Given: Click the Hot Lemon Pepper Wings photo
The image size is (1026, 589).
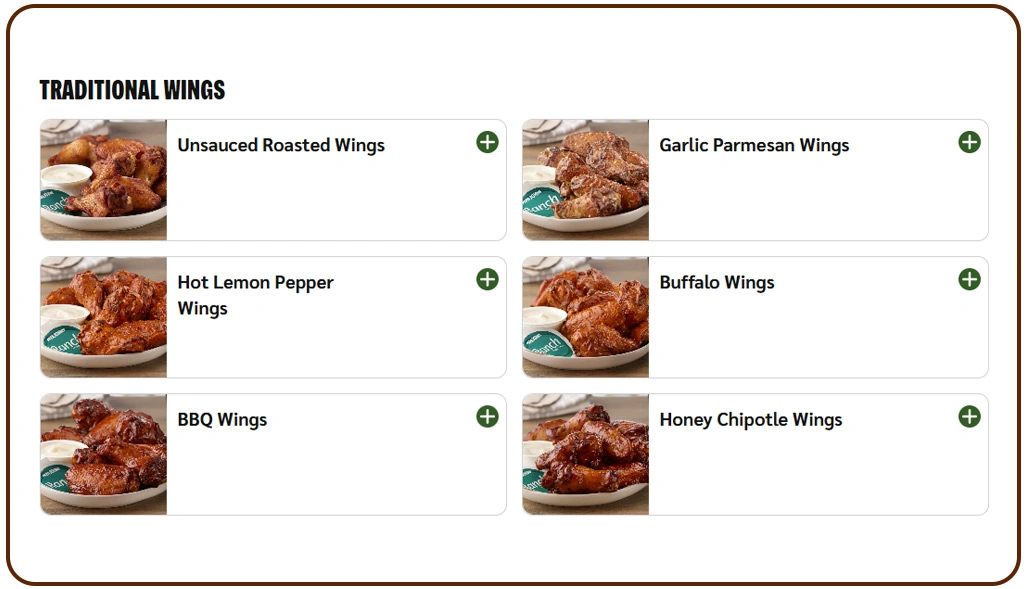Looking at the screenshot, I should pos(103,317).
